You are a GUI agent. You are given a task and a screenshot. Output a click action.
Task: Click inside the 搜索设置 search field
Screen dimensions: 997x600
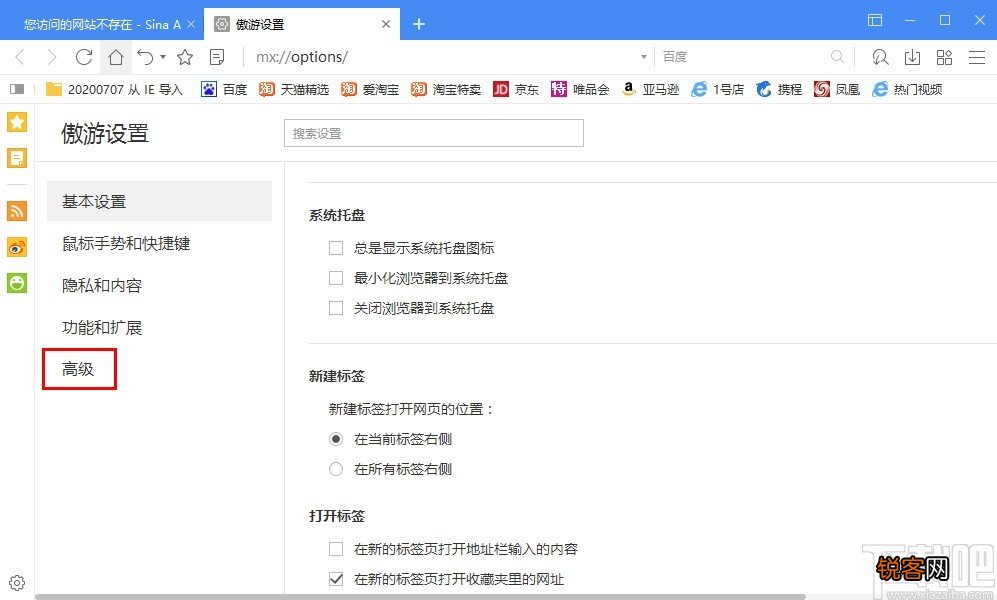pyautogui.click(x=433, y=132)
